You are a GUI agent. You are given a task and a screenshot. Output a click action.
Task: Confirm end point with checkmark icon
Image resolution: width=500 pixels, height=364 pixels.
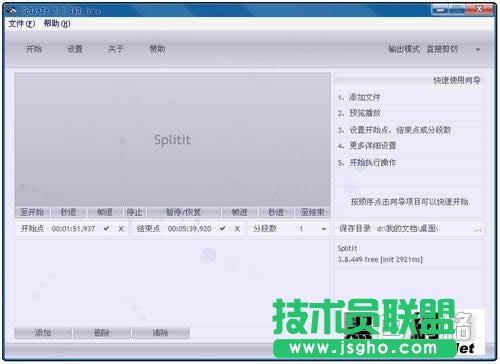pyautogui.click(x=222, y=229)
